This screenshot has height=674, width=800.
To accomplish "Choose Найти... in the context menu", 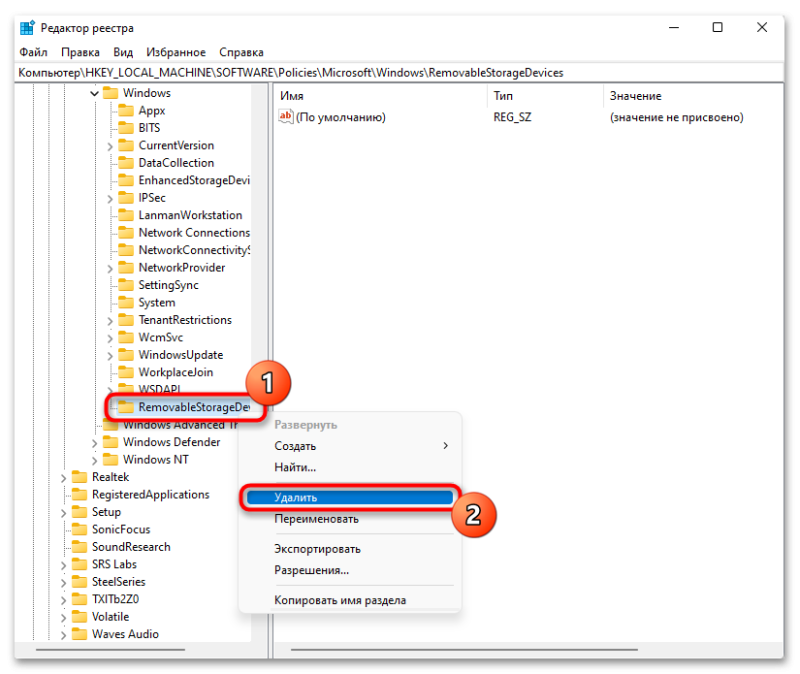I will click(350, 467).
